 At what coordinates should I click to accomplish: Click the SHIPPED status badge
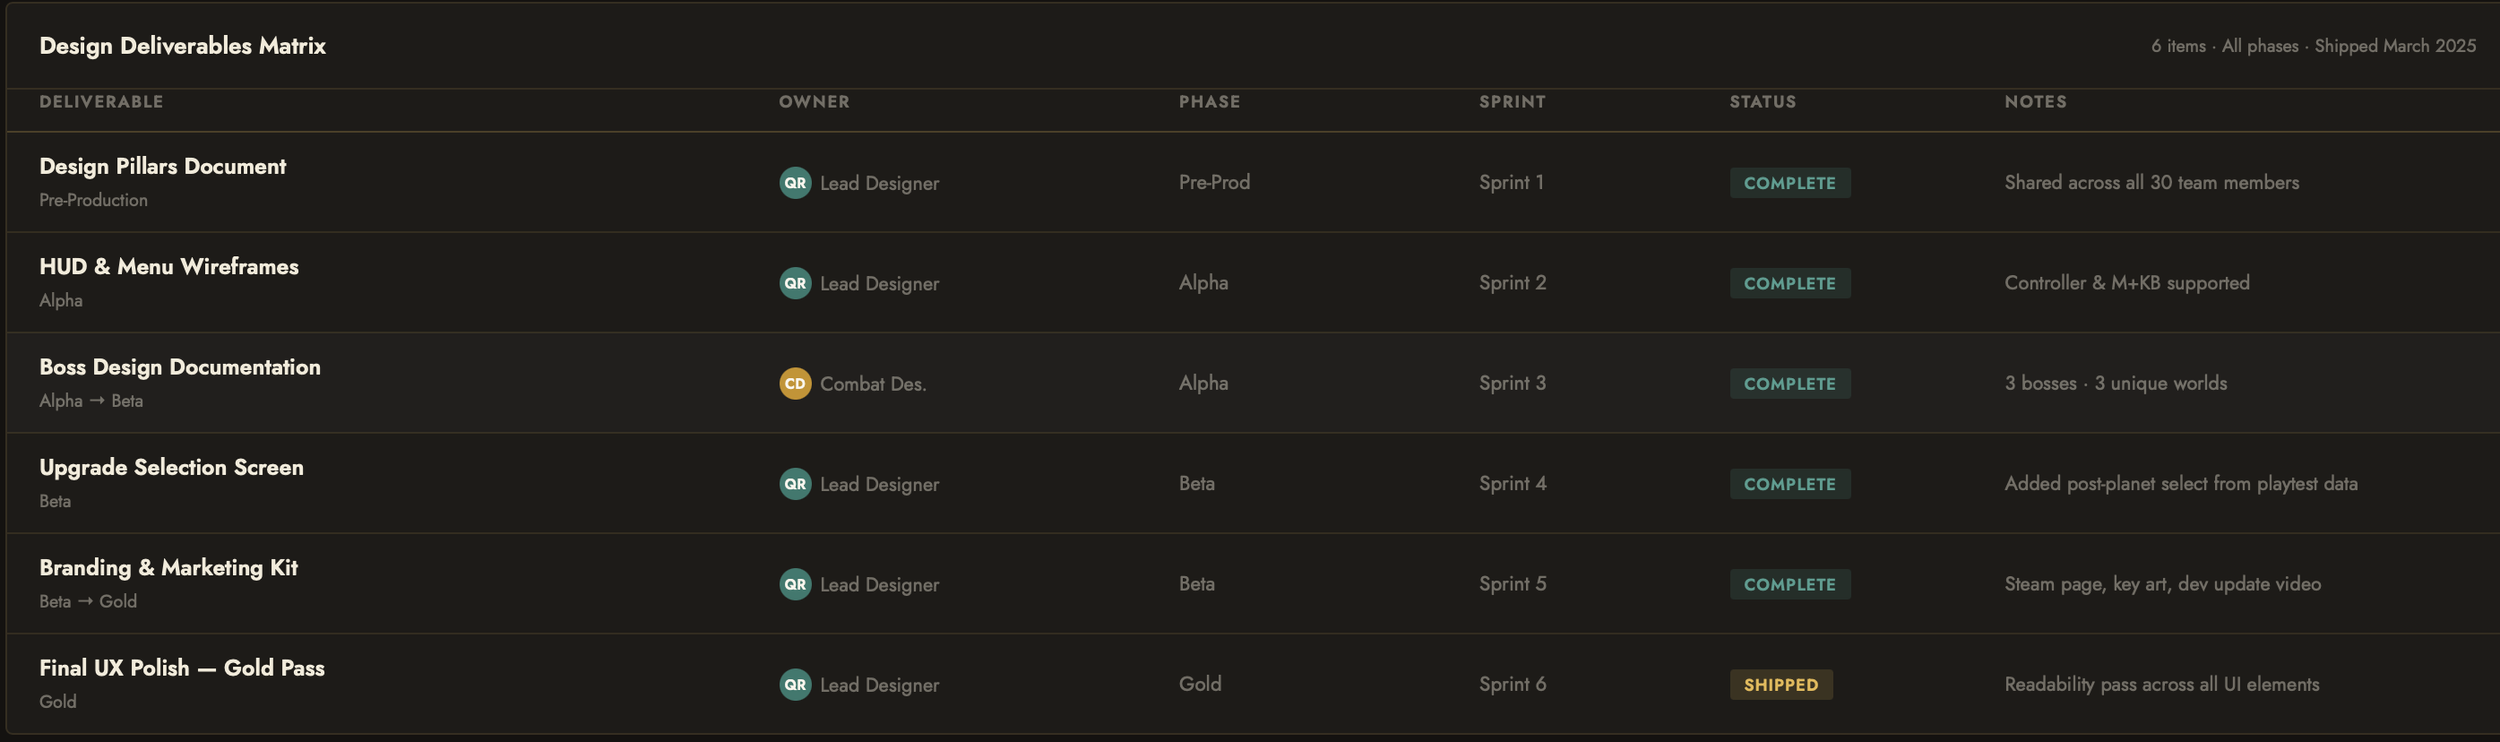tap(1781, 685)
